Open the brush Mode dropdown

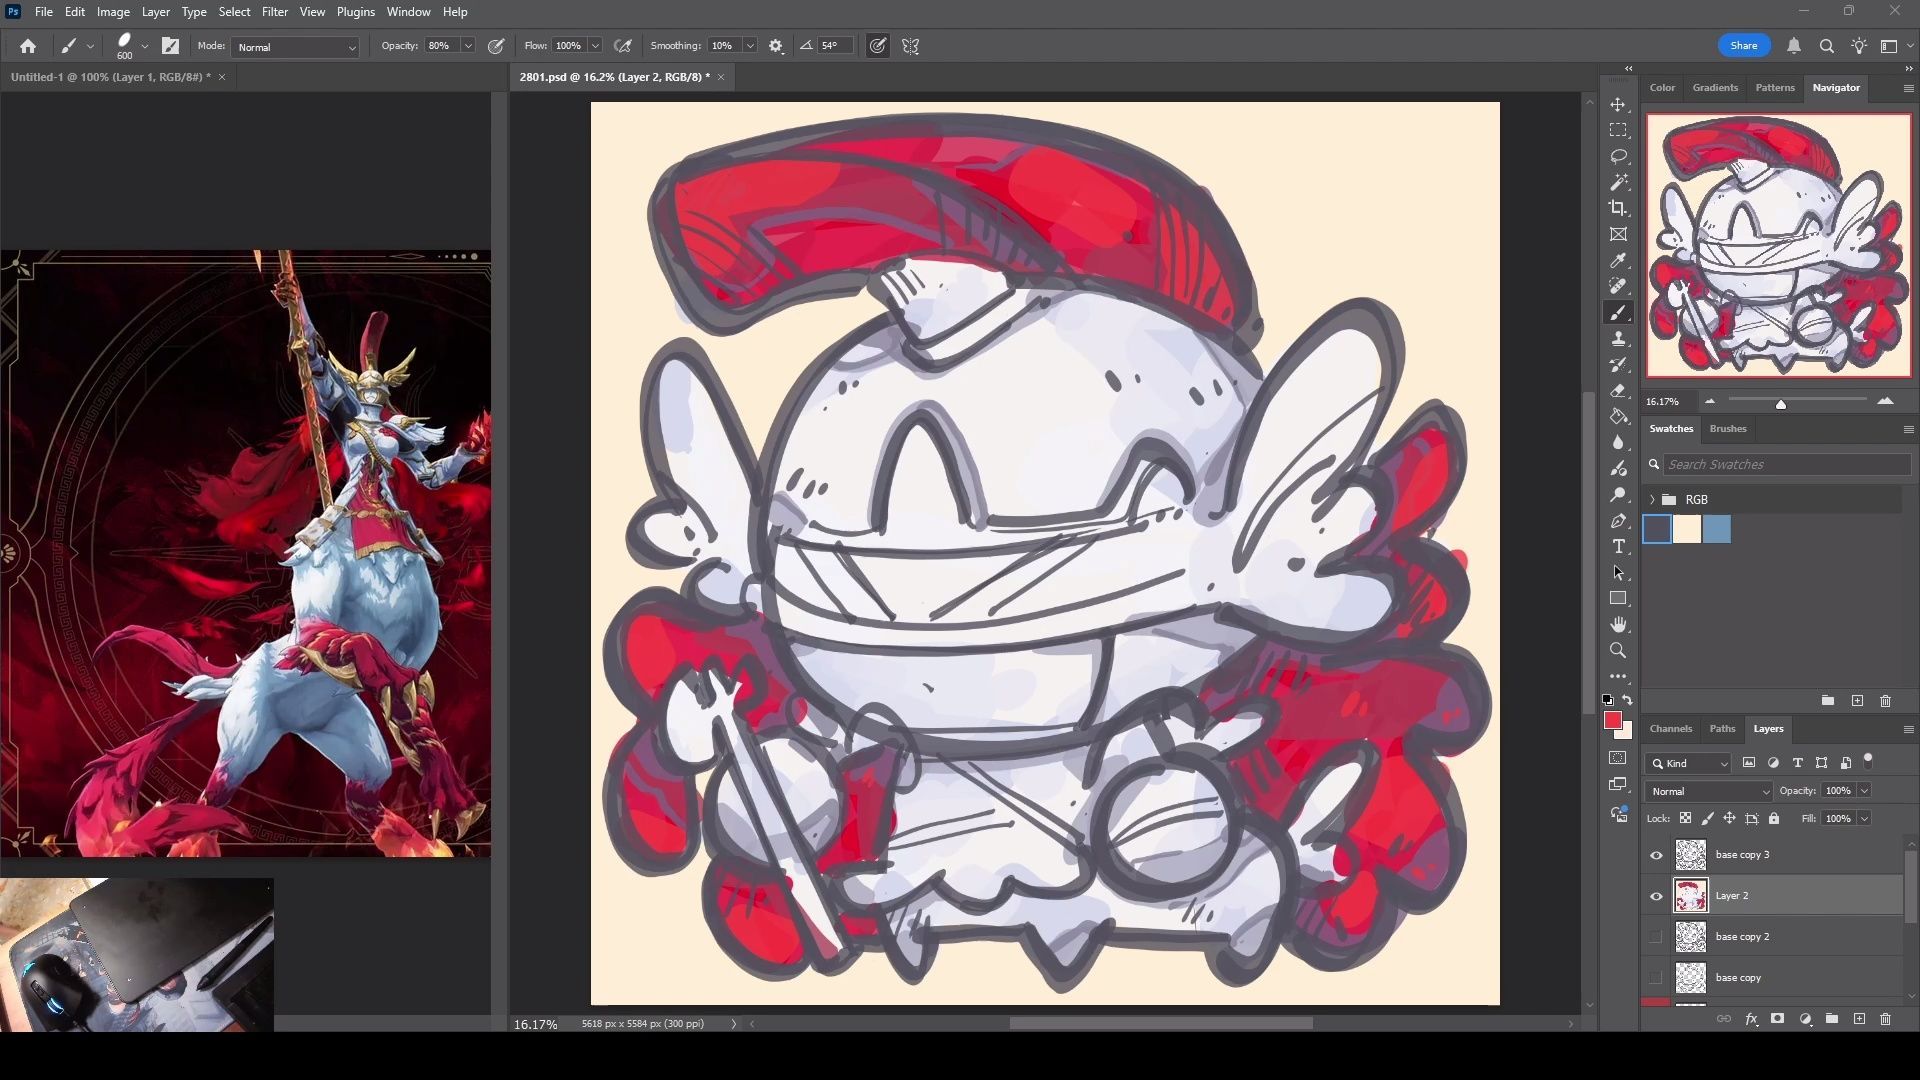click(296, 47)
